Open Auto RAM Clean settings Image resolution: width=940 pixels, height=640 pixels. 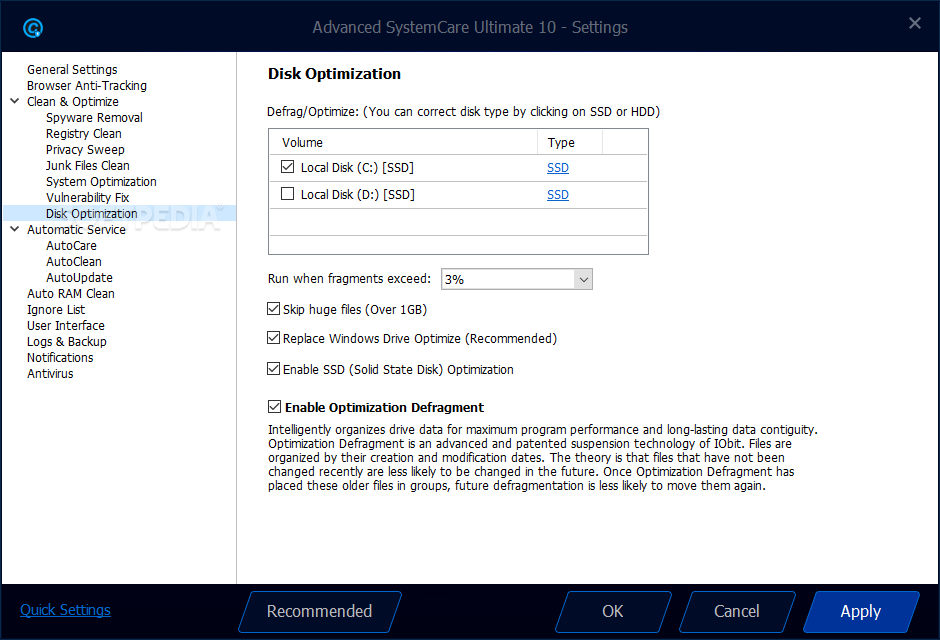[x=71, y=294]
